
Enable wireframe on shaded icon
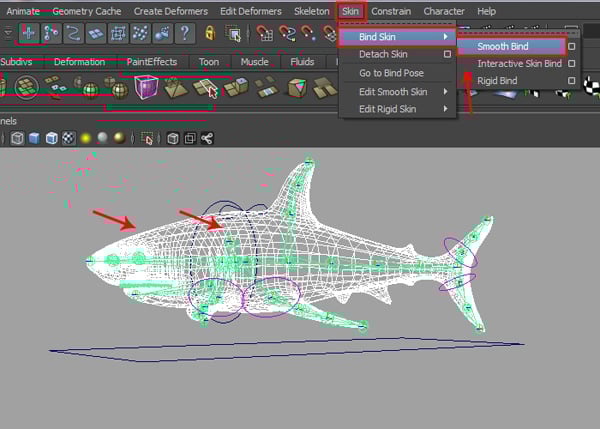(51, 138)
